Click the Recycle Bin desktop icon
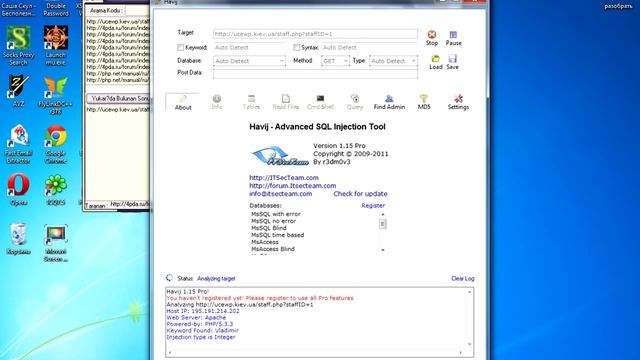This screenshot has height=360, width=640. click(18, 238)
